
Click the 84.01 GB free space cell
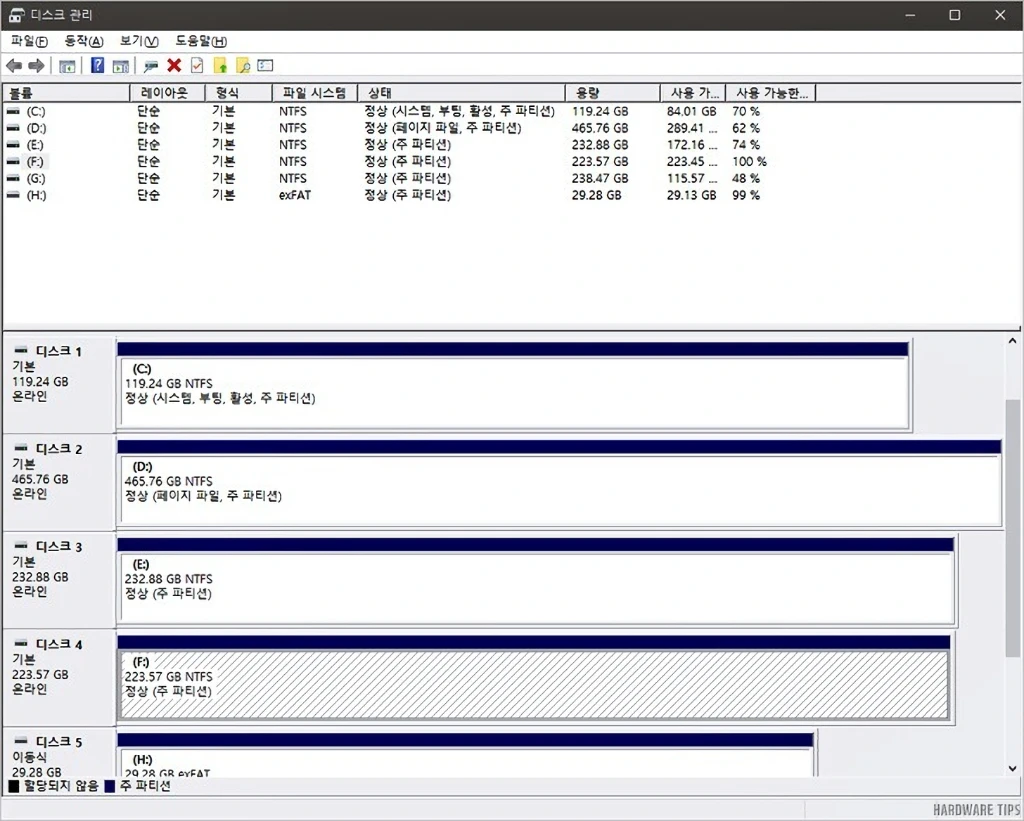692,112
